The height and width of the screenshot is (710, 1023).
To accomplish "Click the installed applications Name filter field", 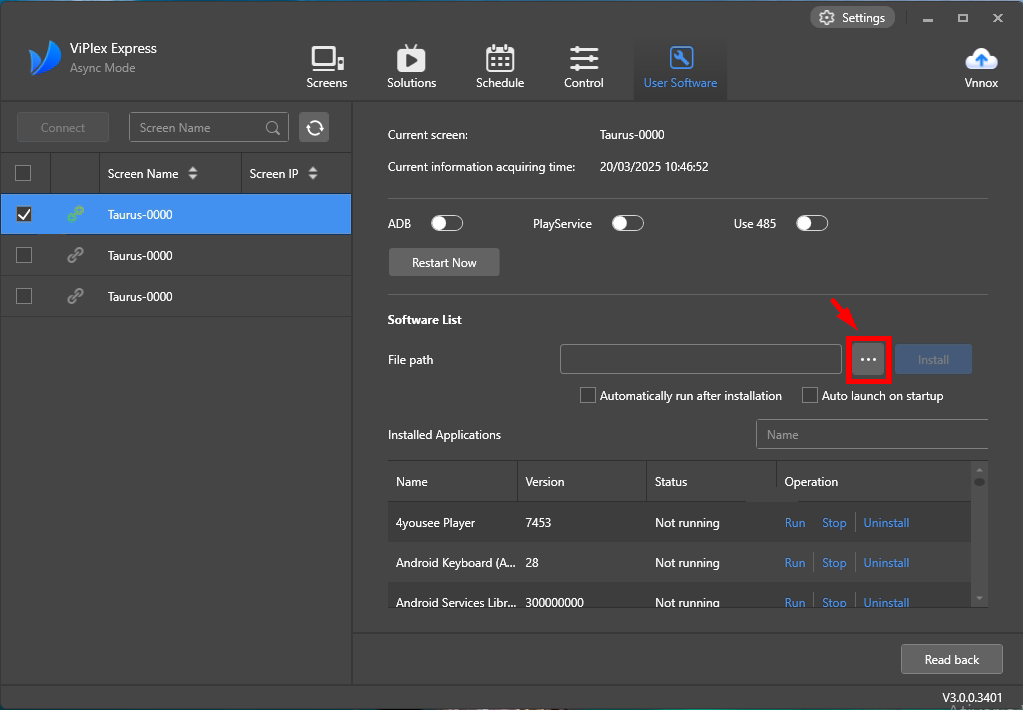I will (872, 435).
